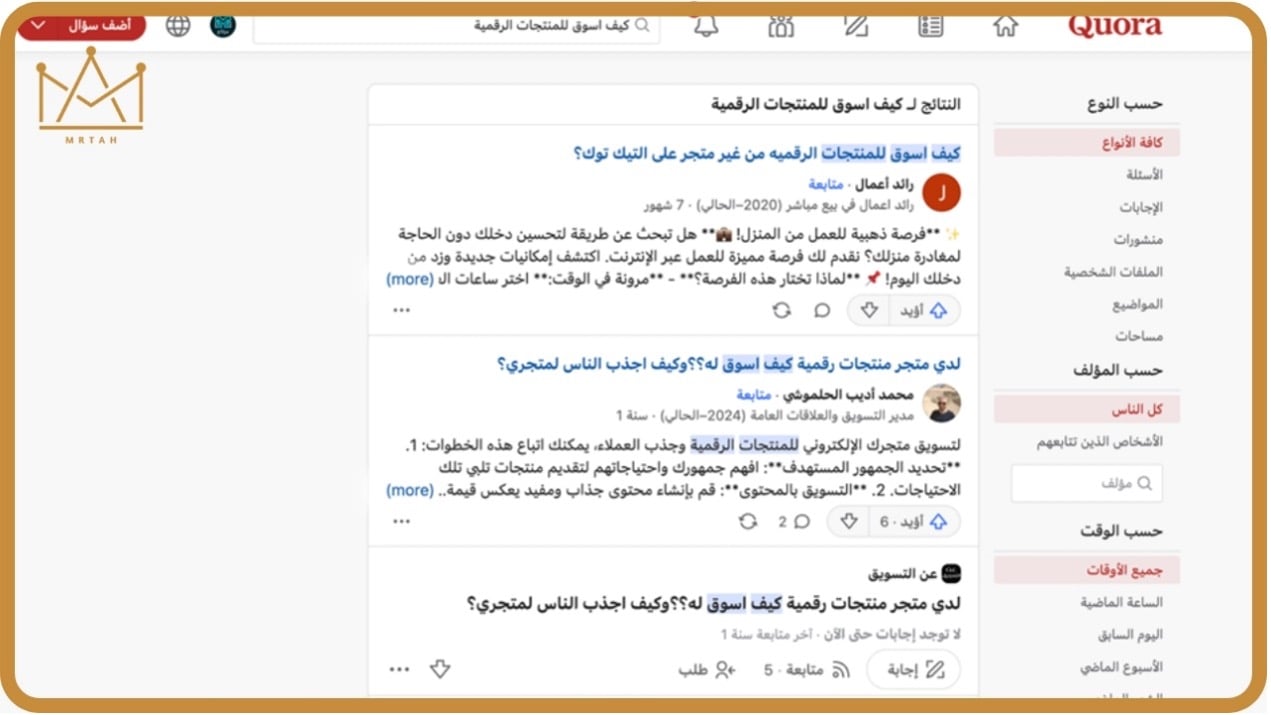Open the first question title about التيك توك
Viewport: 1271px width, 715px height.
[x=766, y=153]
